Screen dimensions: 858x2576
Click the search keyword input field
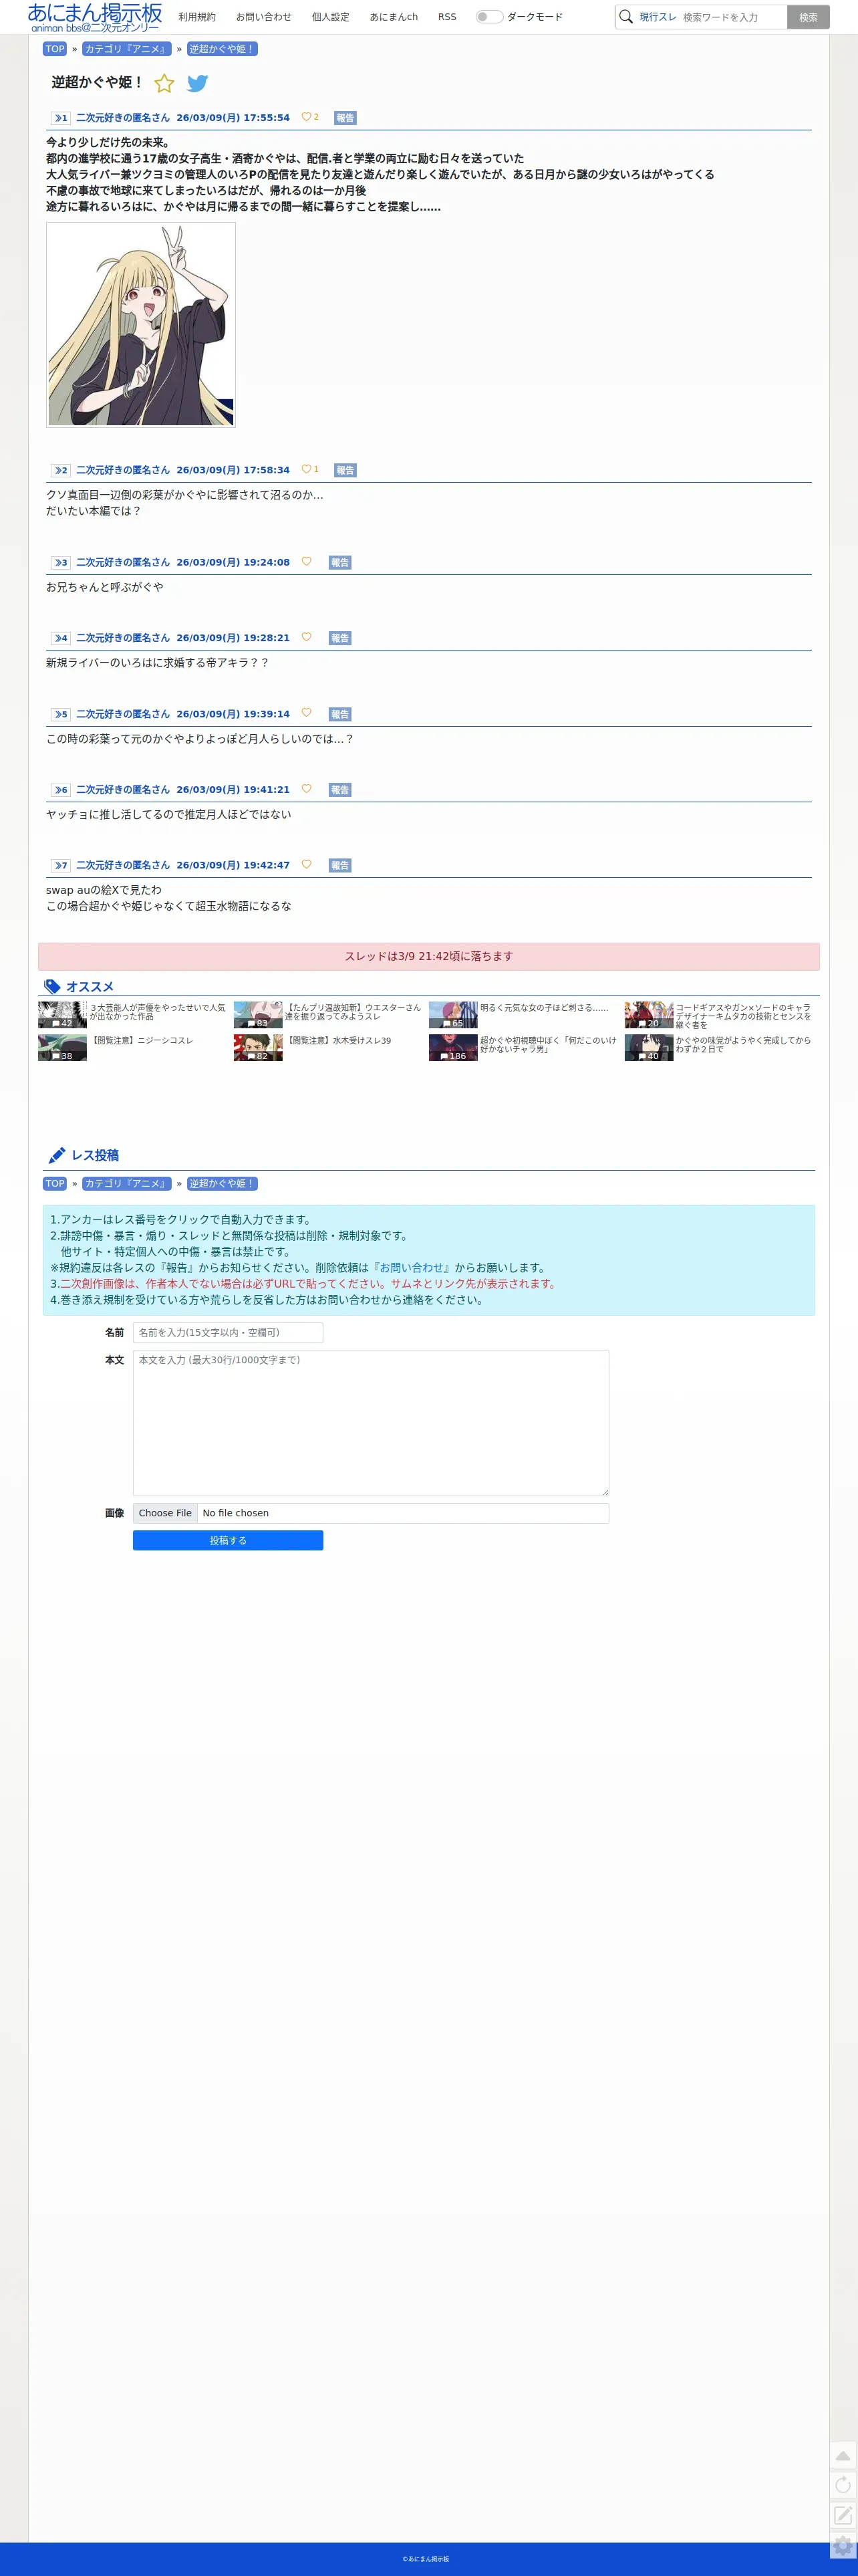[x=732, y=17]
